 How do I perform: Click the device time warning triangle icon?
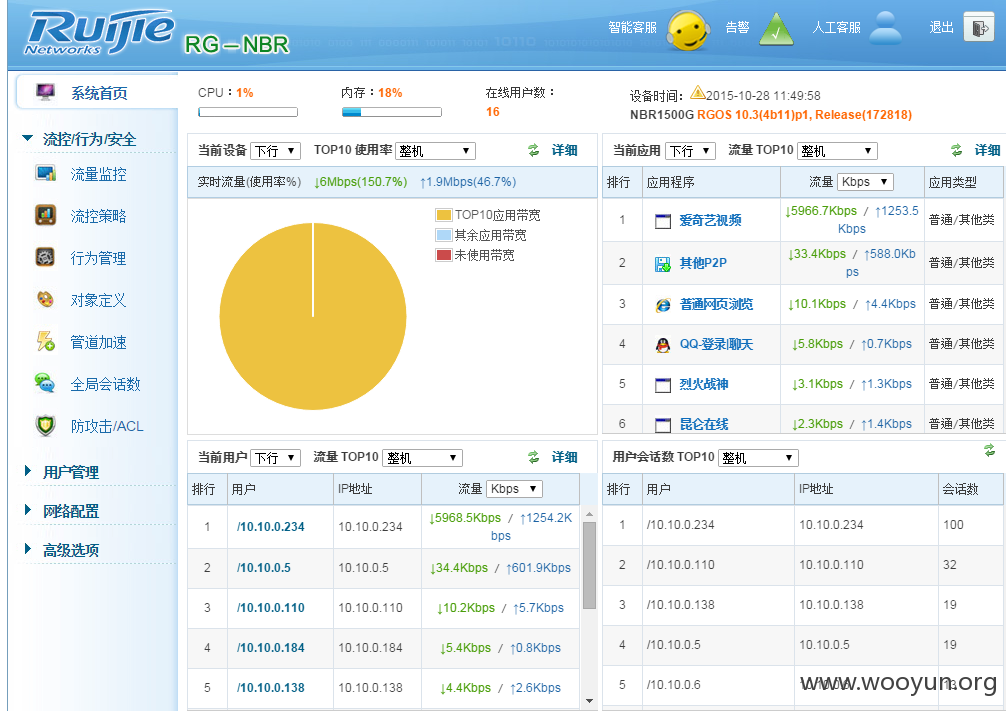point(697,93)
